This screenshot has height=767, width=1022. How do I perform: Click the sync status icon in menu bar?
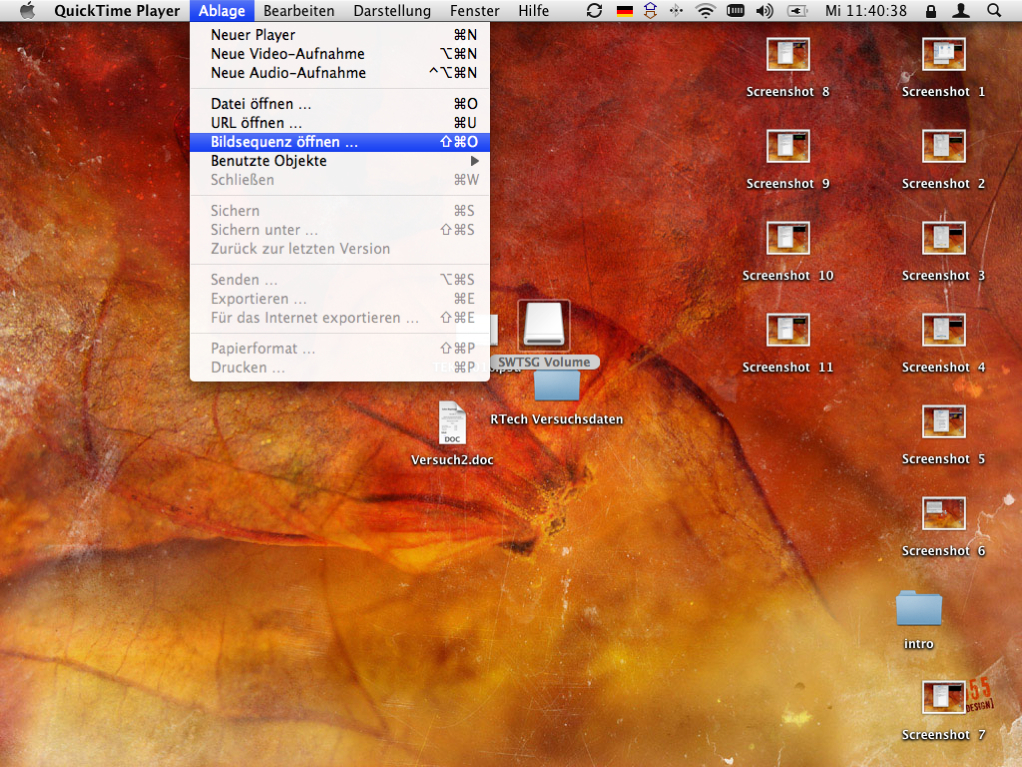594,10
